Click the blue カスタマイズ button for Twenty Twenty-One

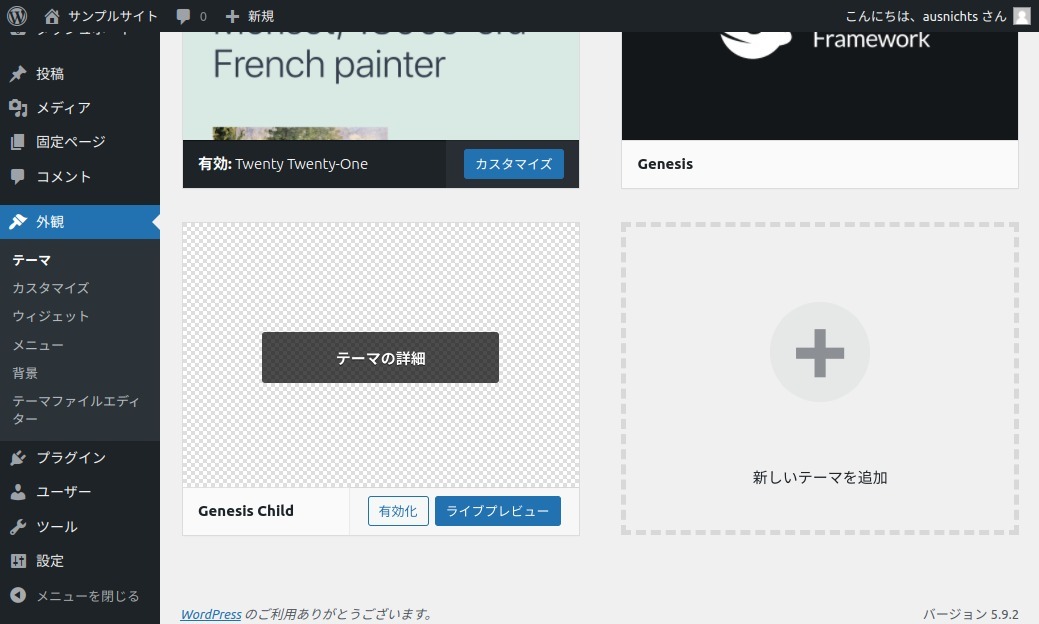tap(514, 164)
